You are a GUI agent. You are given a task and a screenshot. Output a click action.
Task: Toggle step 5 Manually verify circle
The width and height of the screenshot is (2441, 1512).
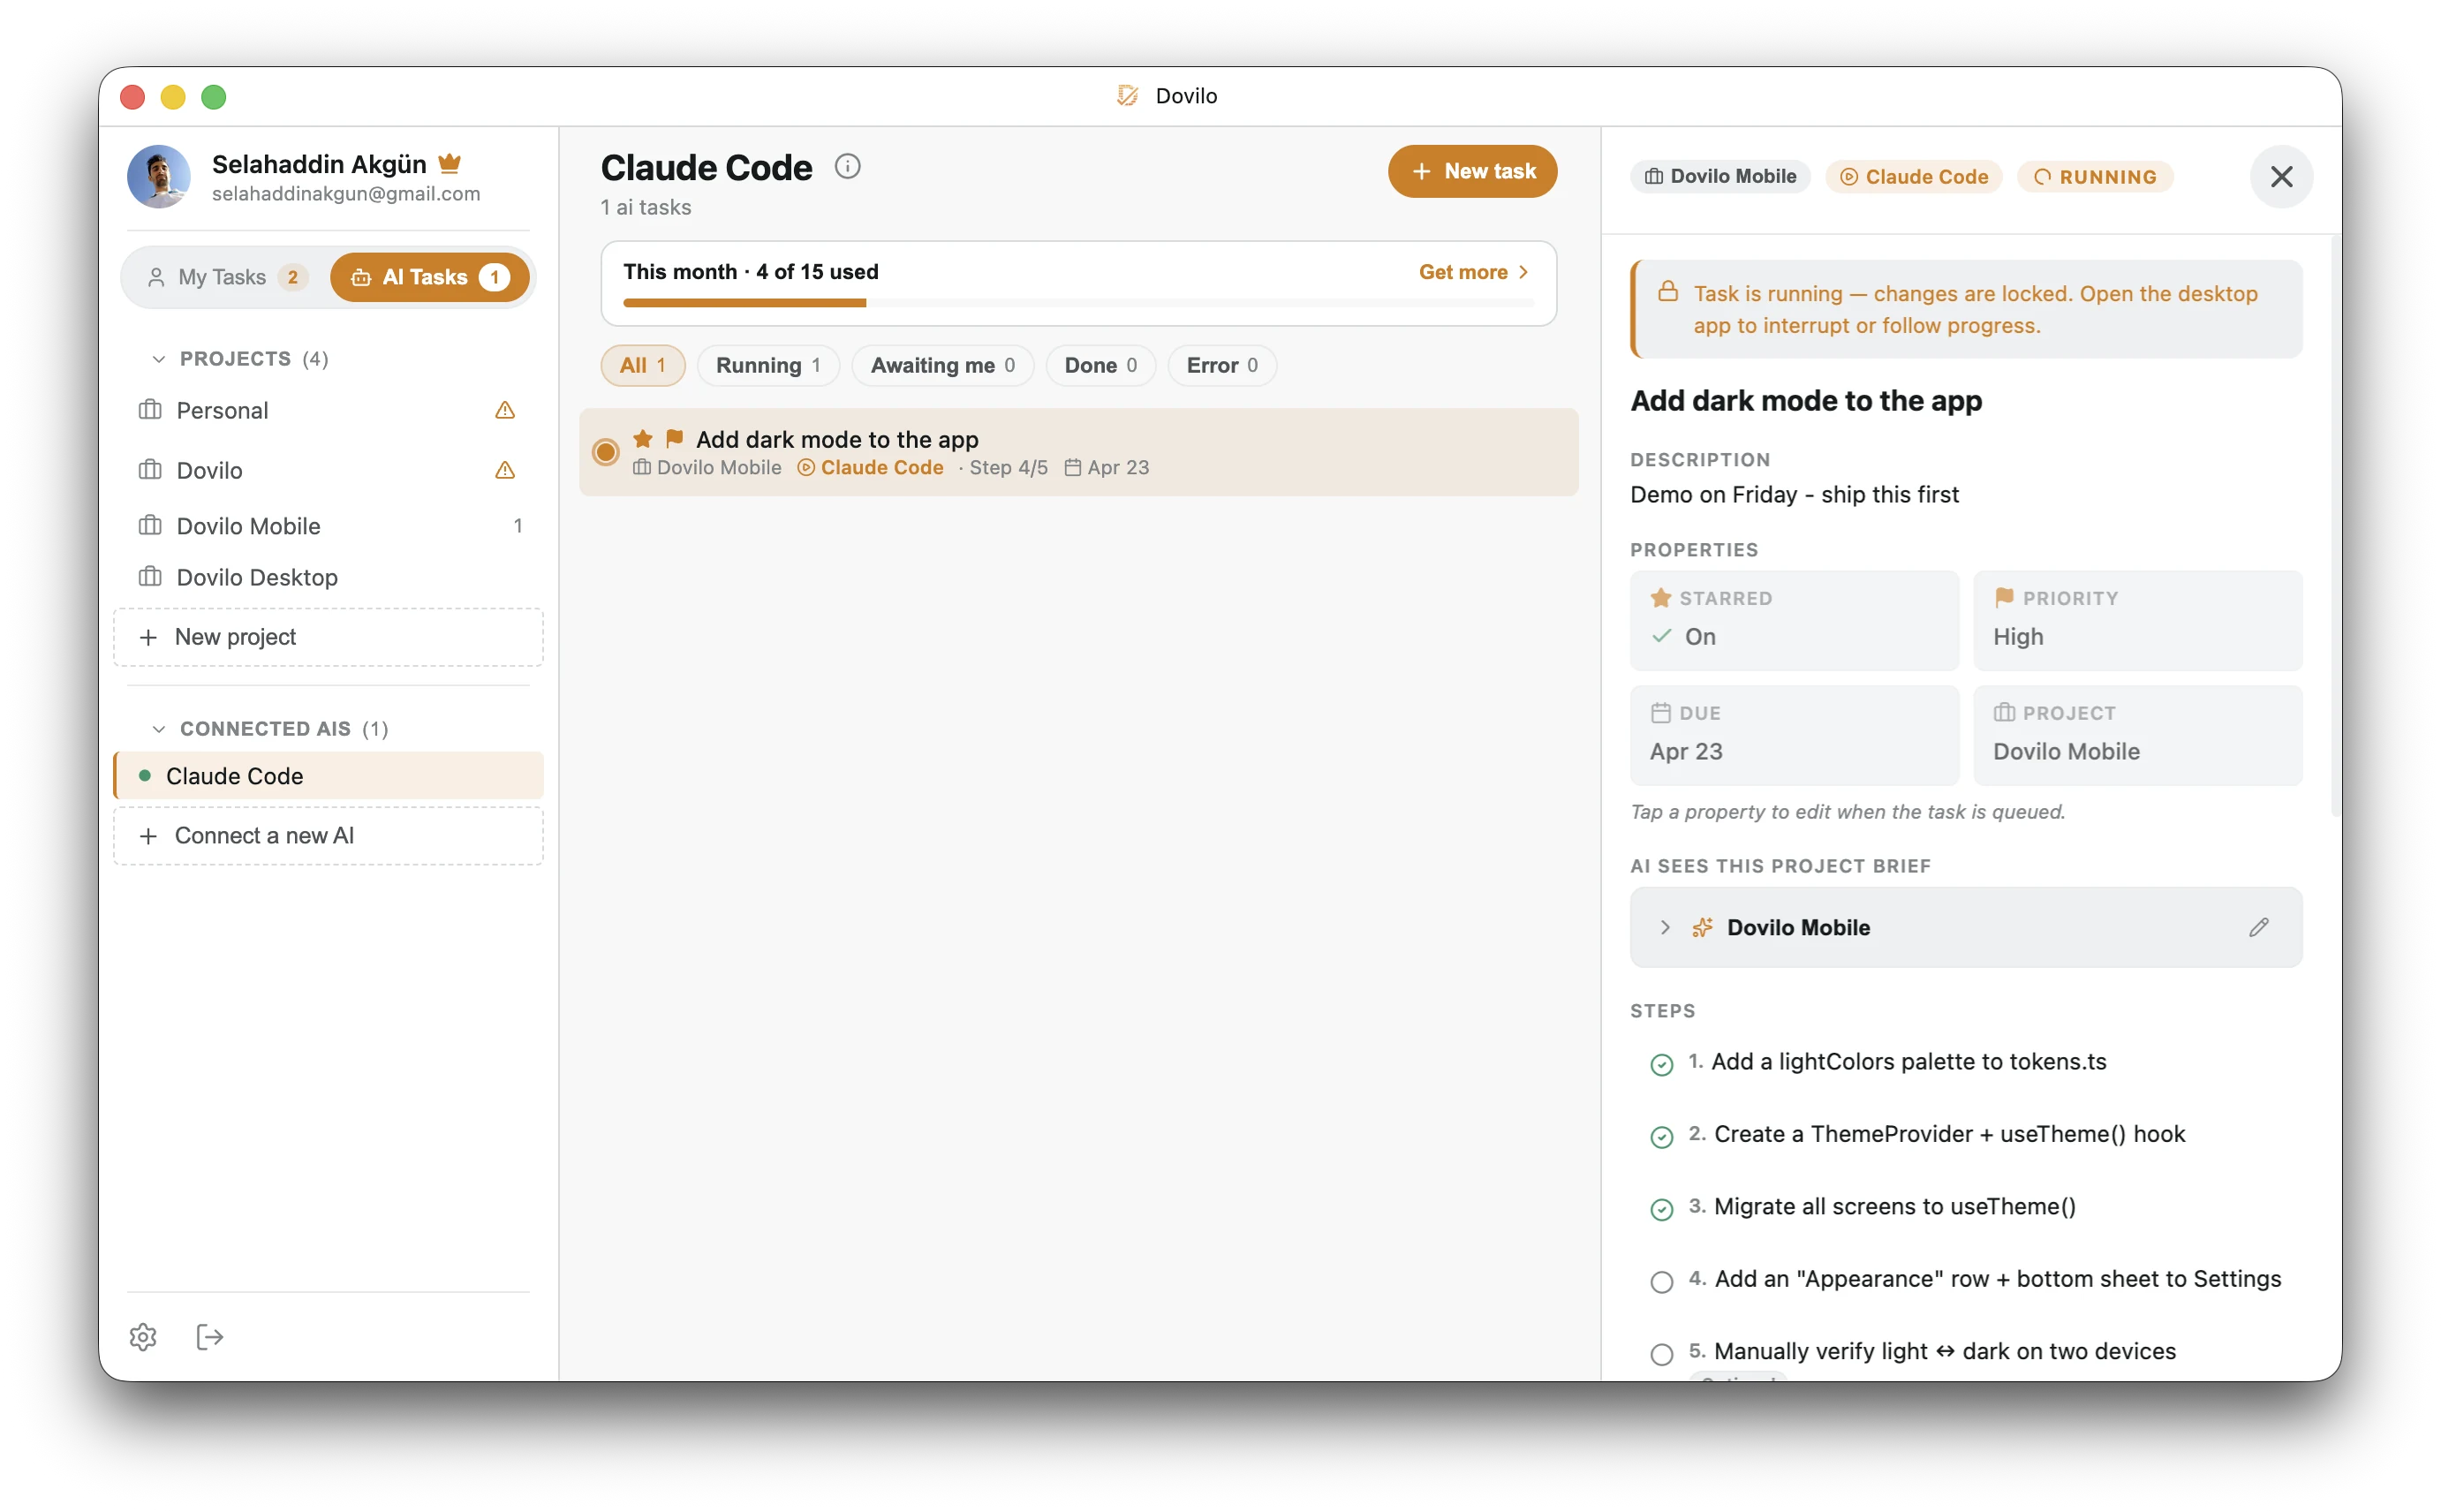point(1662,1354)
